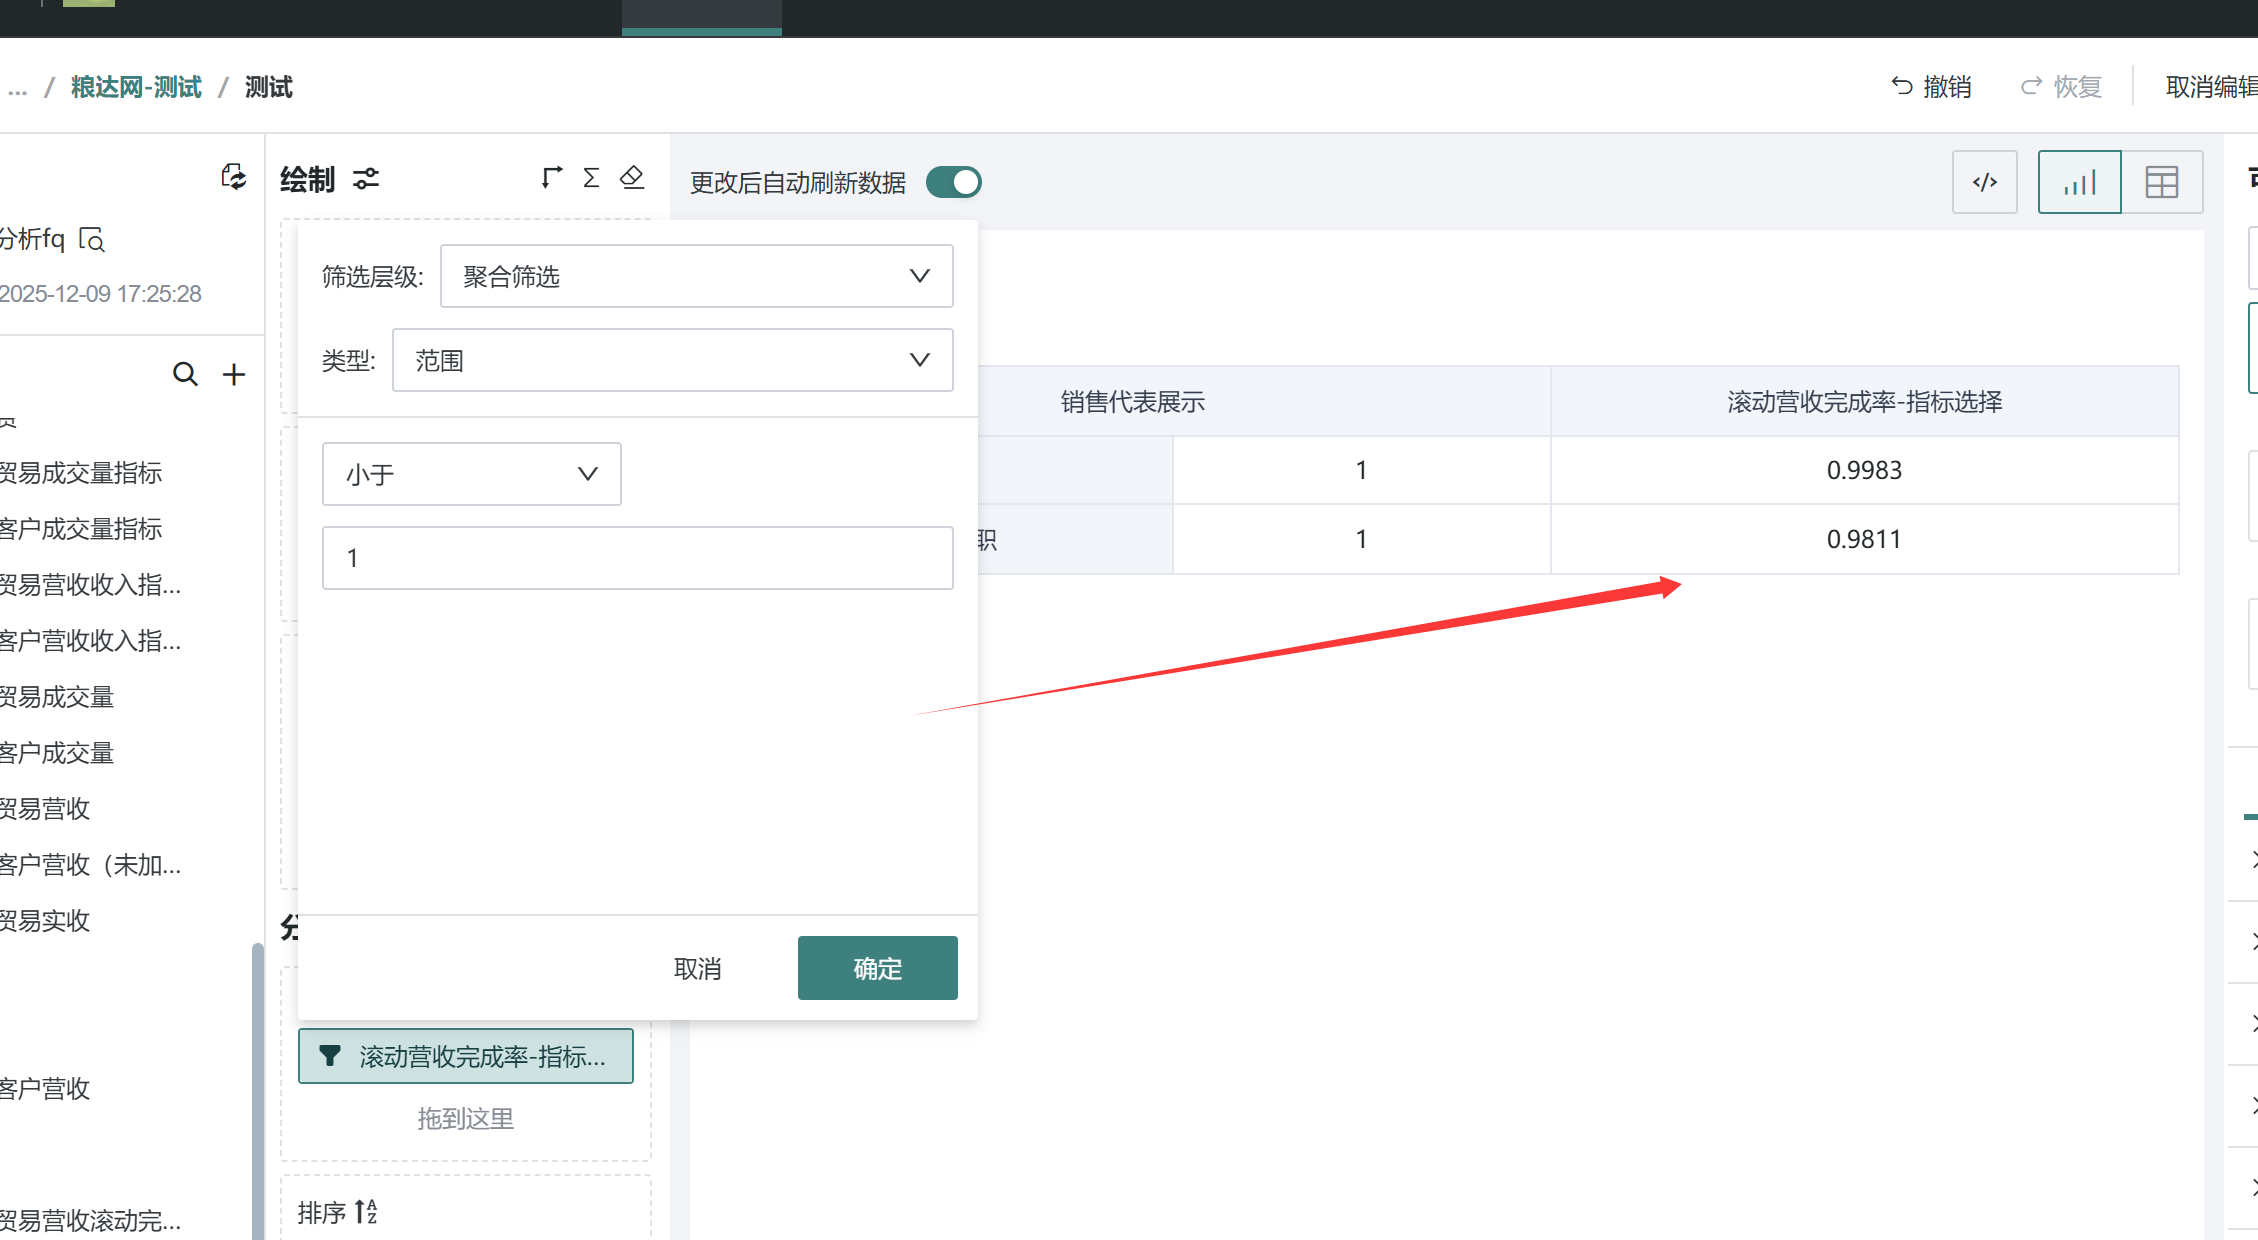Open the 筛选层级 dropdown

pos(696,276)
